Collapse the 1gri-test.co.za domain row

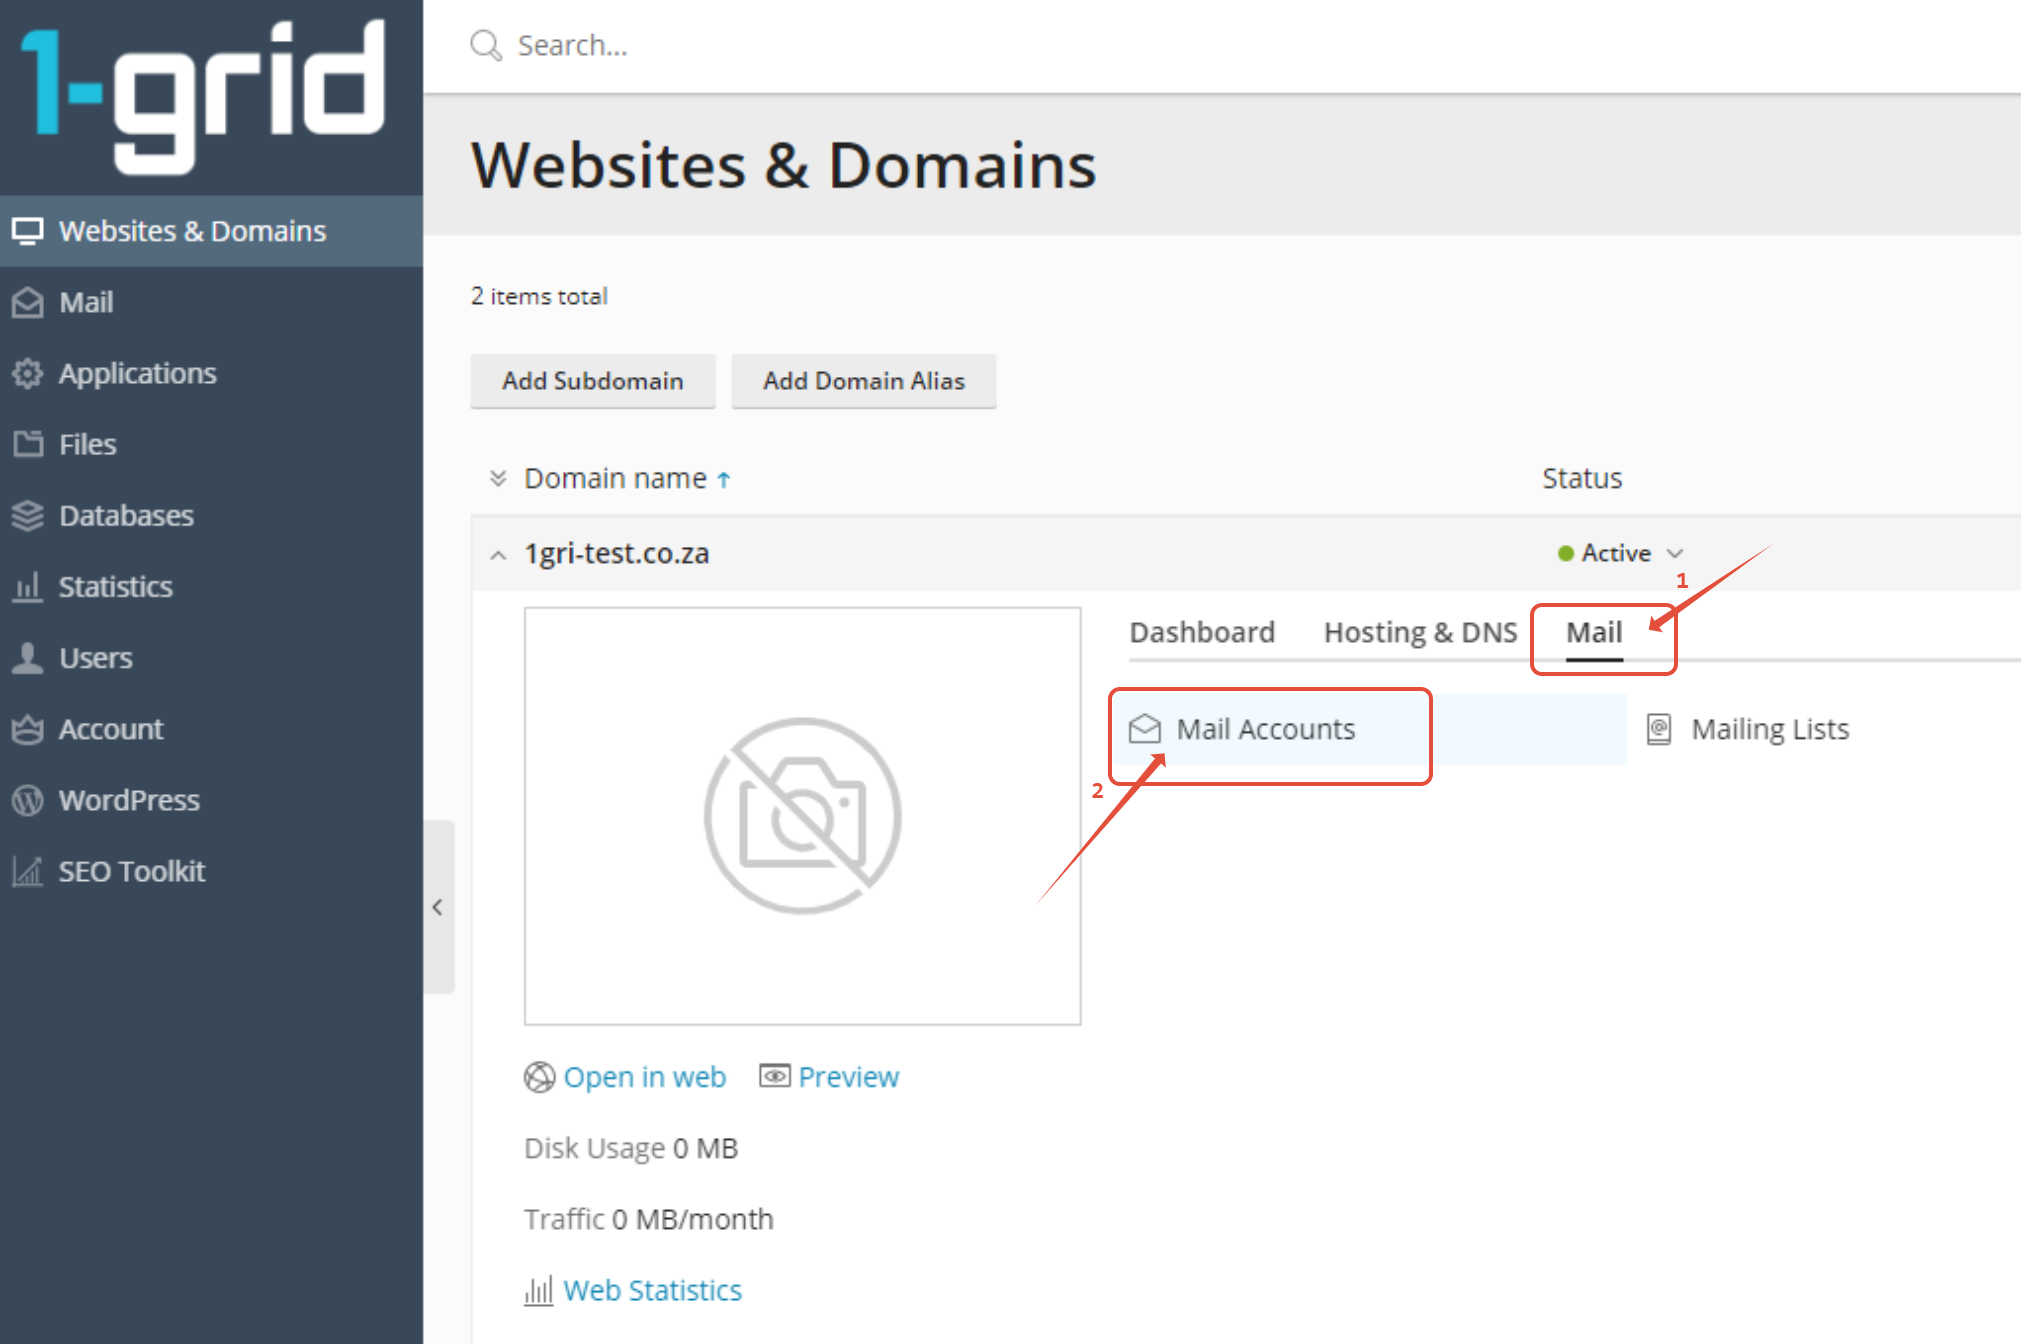click(x=498, y=555)
